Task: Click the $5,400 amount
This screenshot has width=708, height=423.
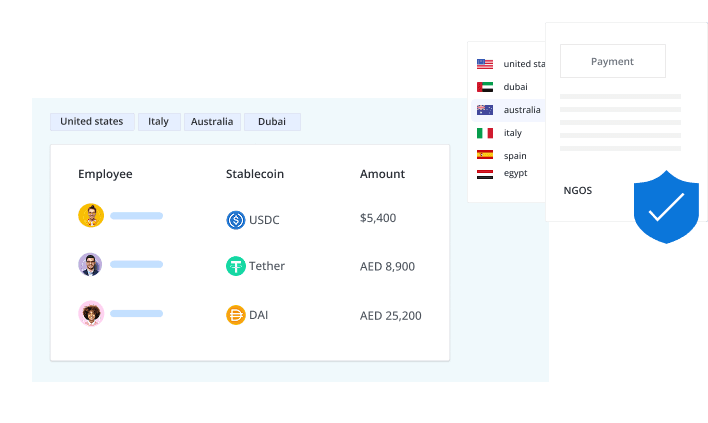Action: point(378,218)
